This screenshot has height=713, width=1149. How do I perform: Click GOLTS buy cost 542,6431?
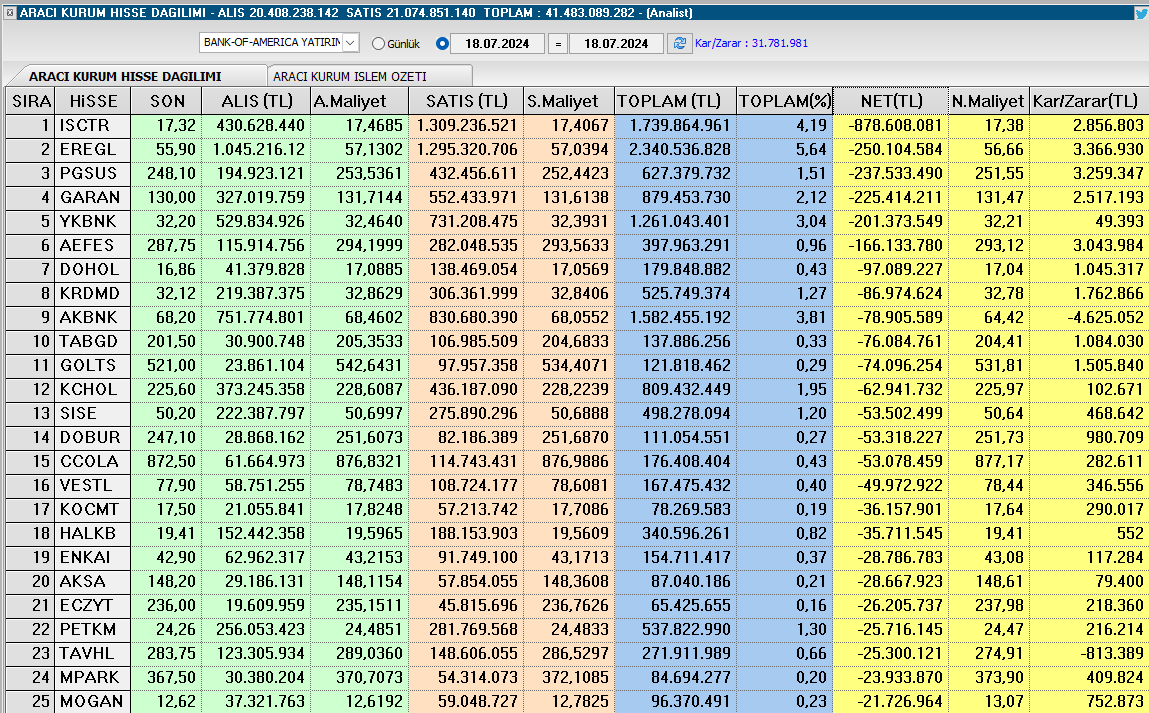click(369, 366)
